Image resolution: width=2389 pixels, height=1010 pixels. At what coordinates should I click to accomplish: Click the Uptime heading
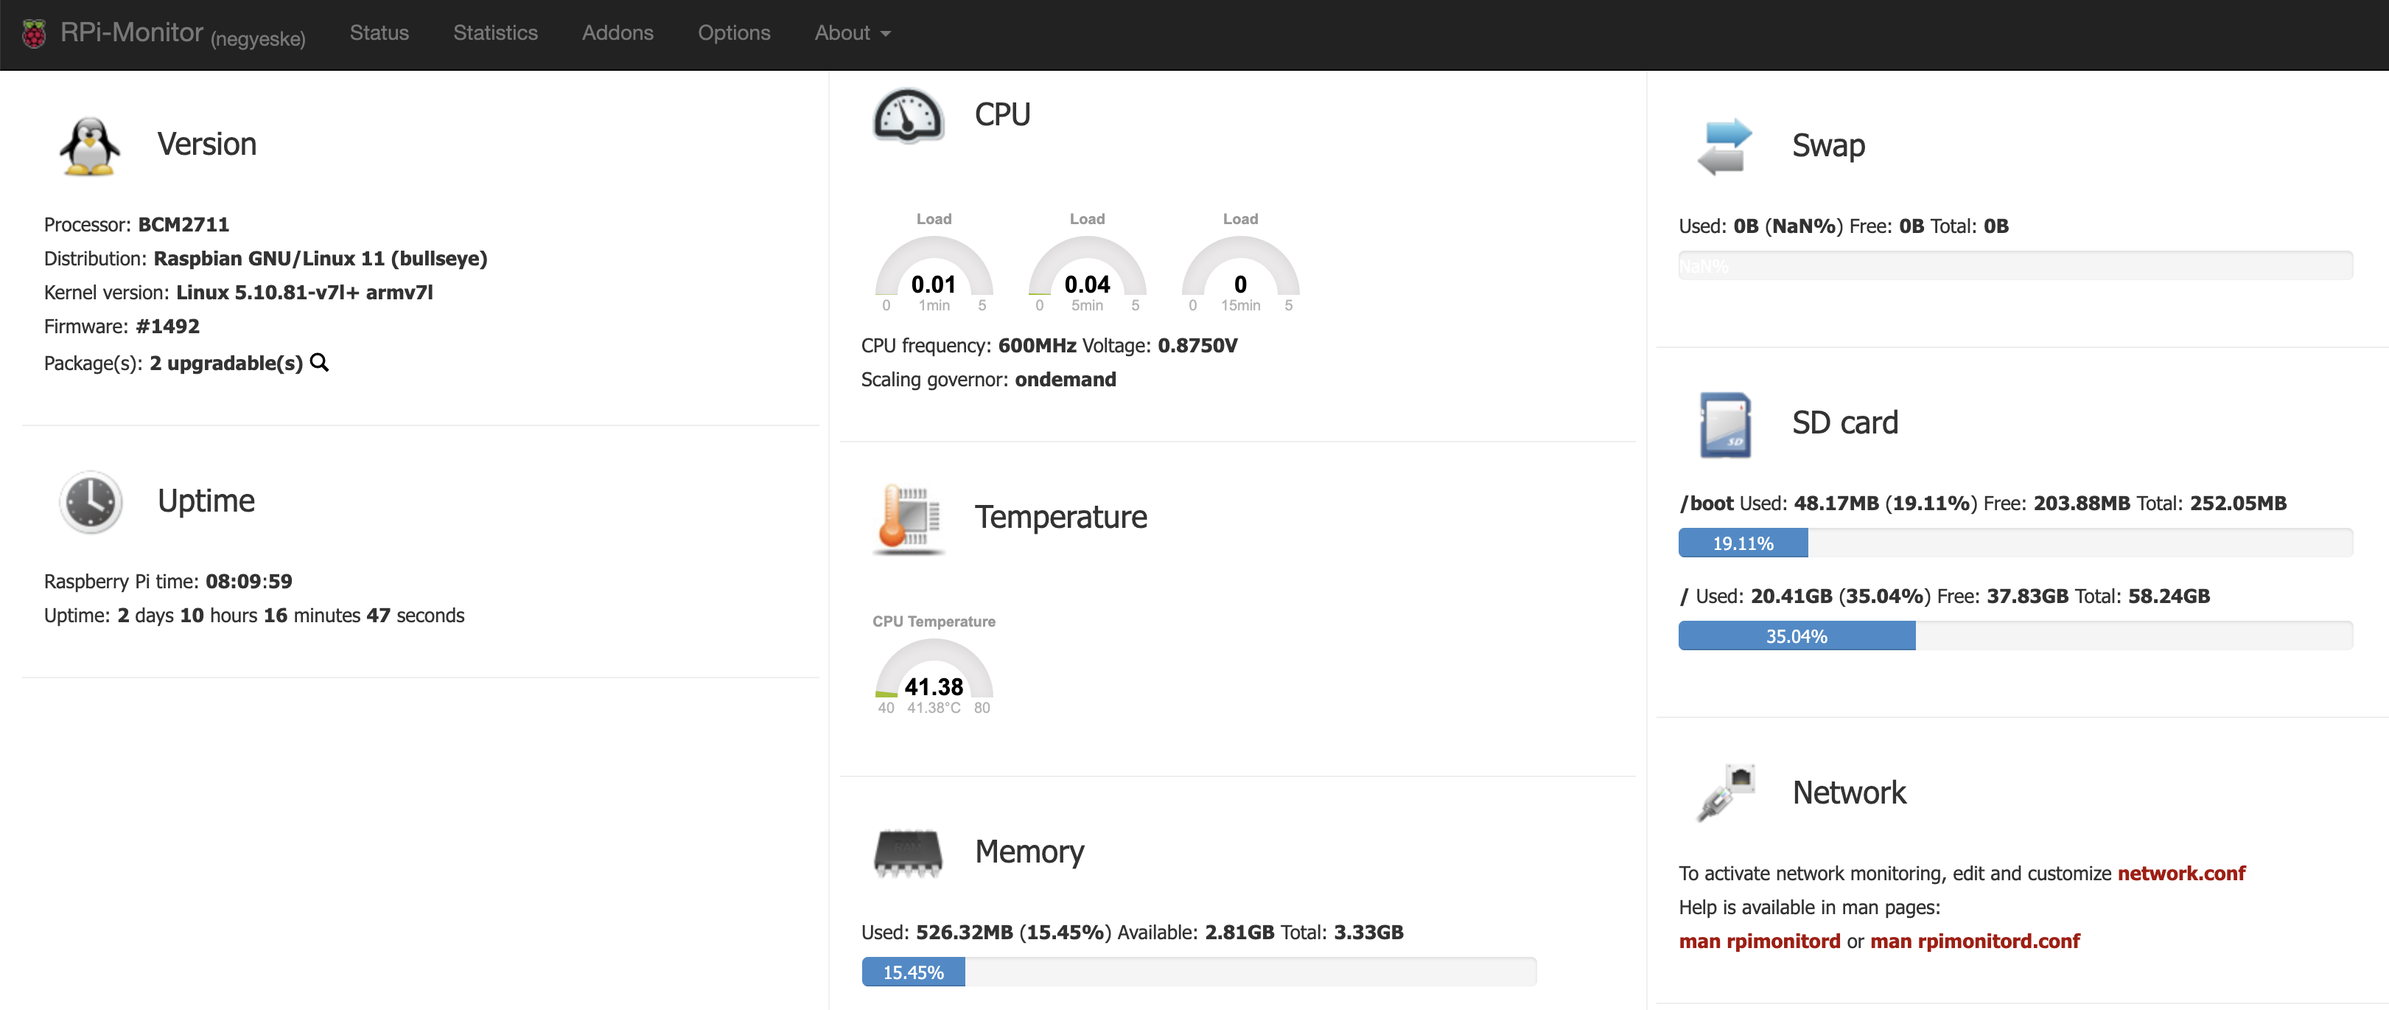pos(206,501)
